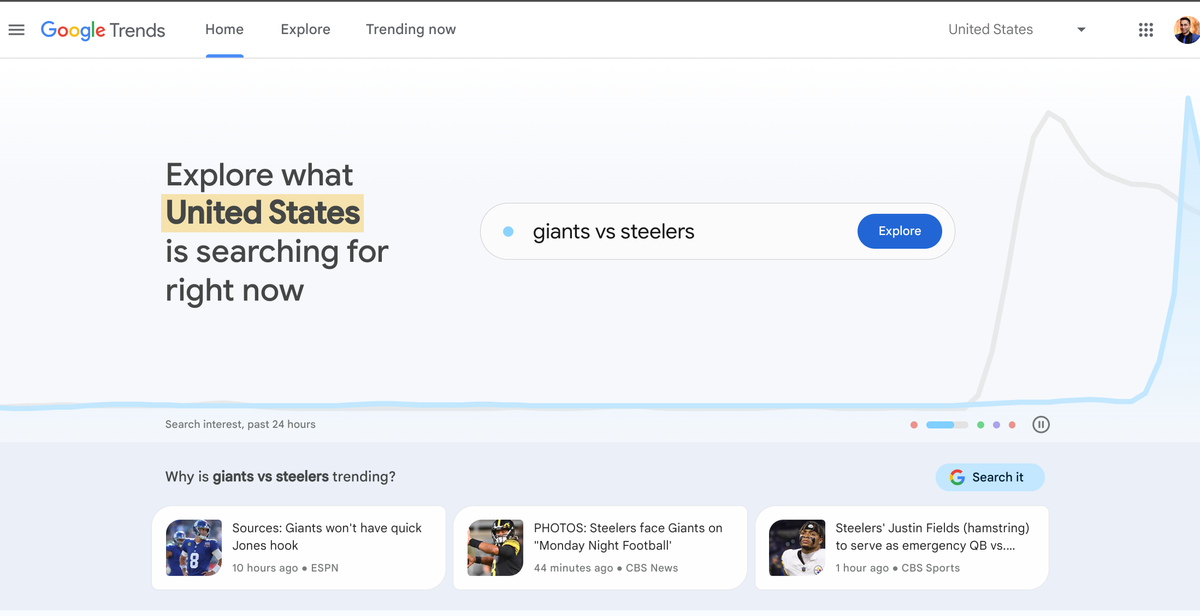
Task: Click the Google G on Search it button
Action: pos(958,477)
